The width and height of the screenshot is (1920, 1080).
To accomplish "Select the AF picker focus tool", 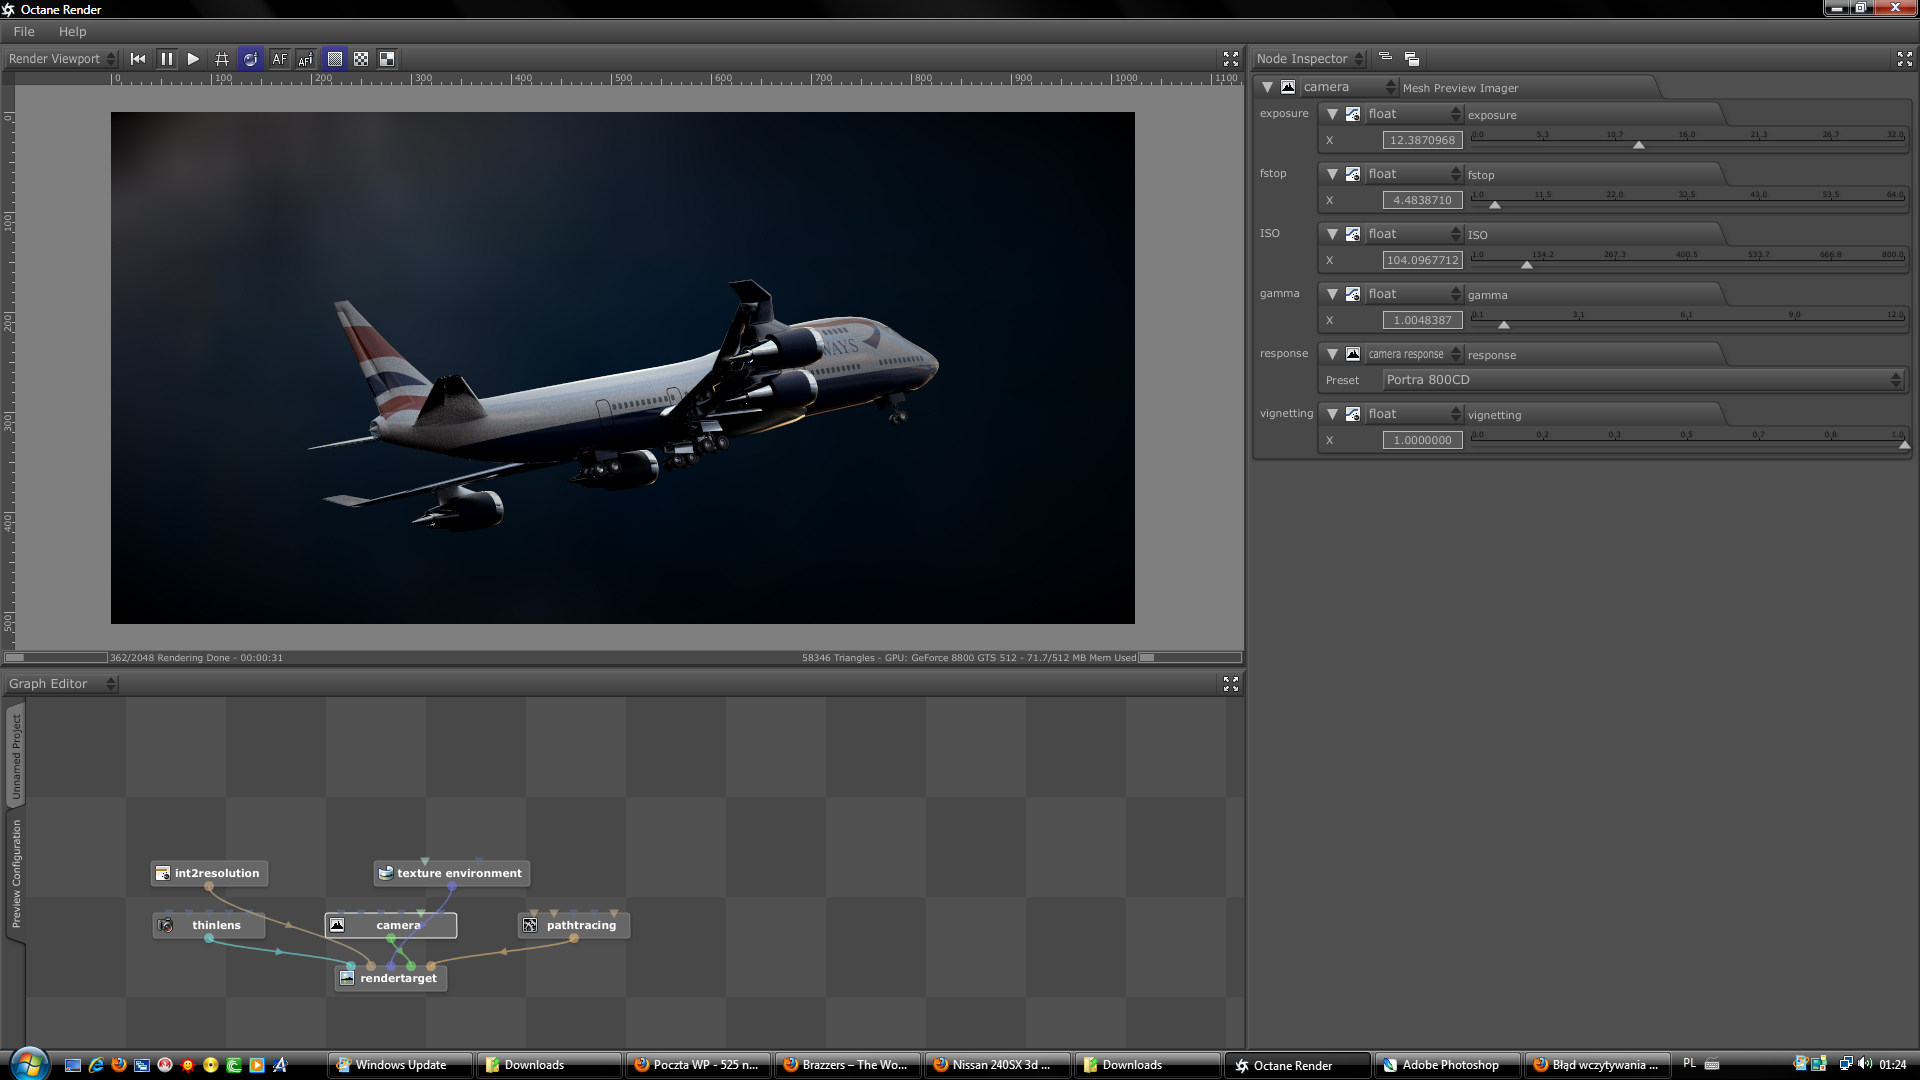I will pos(306,59).
